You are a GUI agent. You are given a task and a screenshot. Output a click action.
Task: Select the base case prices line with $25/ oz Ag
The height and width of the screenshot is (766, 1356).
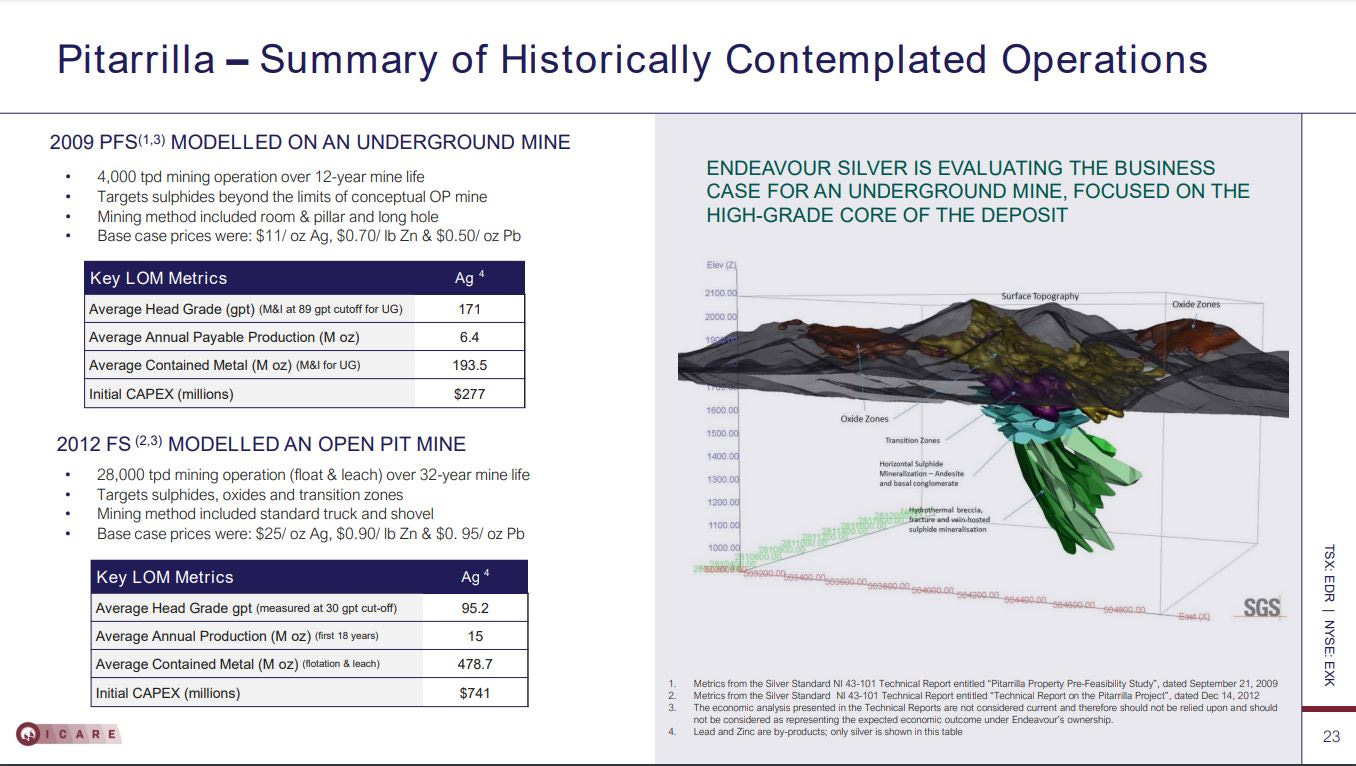pyautogui.click(x=311, y=534)
